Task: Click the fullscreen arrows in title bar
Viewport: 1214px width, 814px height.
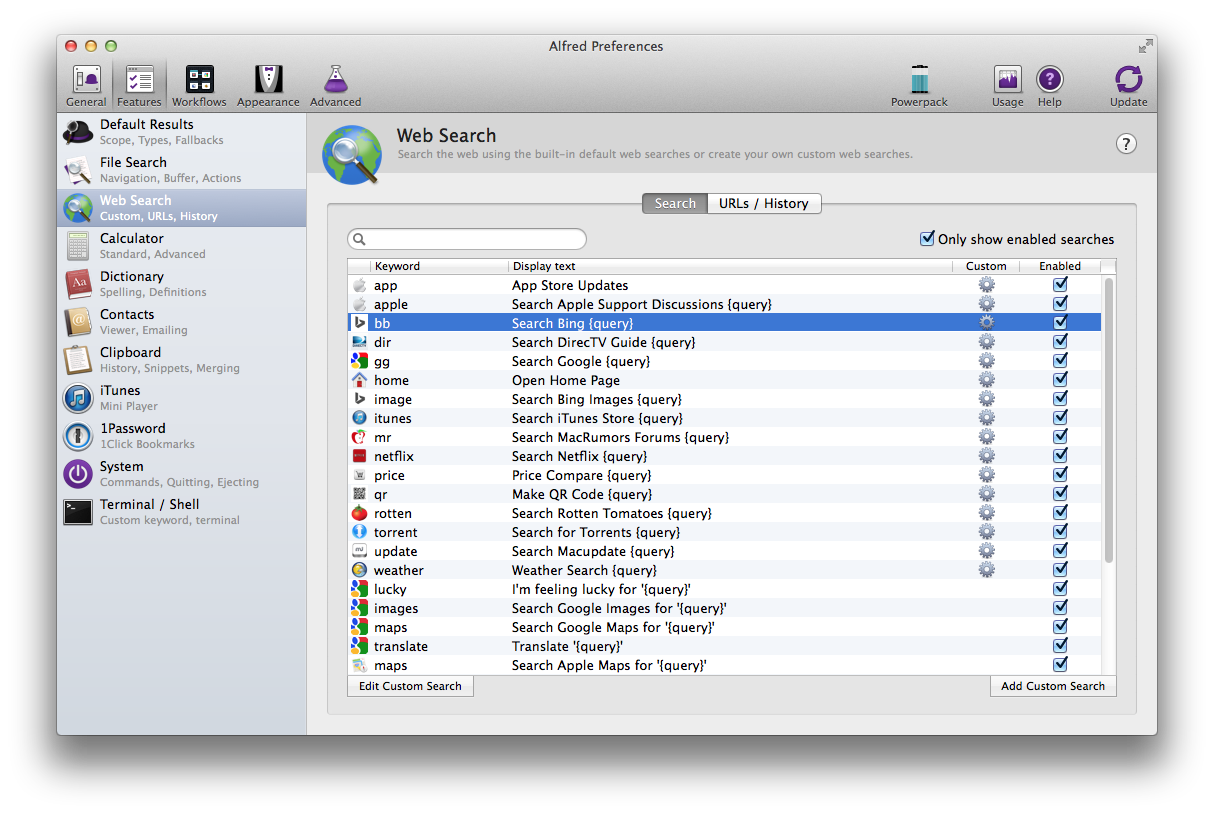Action: [x=1145, y=46]
